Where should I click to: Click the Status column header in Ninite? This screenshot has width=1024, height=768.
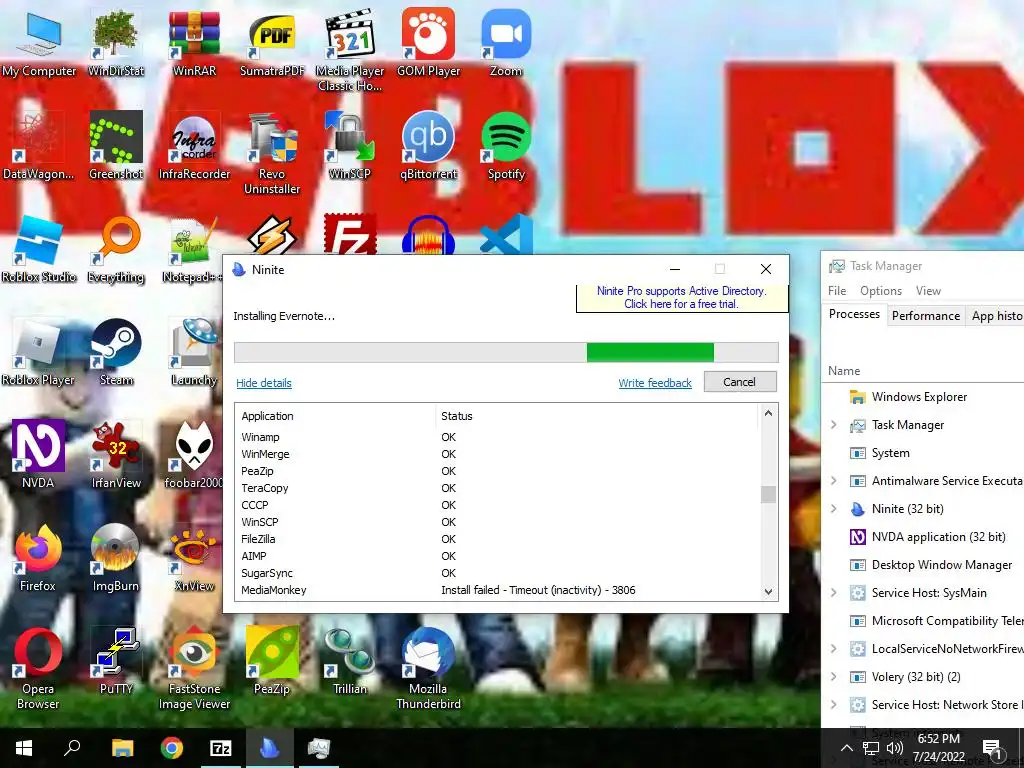click(598, 416)
